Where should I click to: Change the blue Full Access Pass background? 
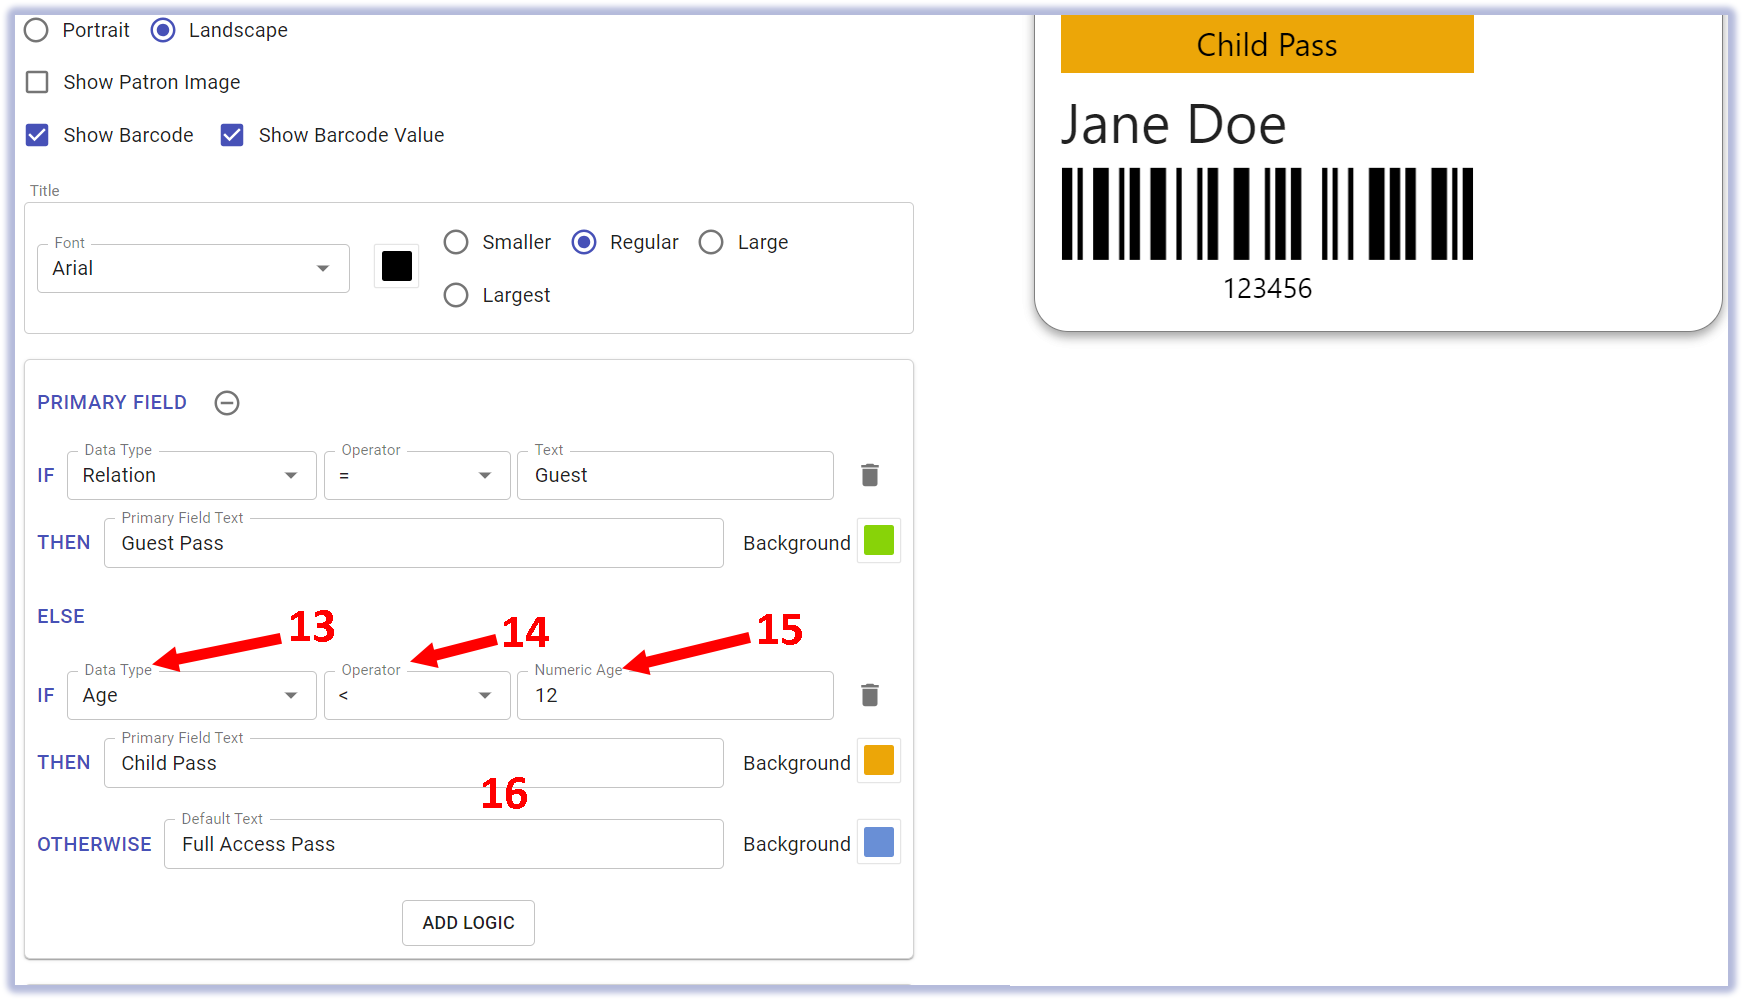click(878, 842)
